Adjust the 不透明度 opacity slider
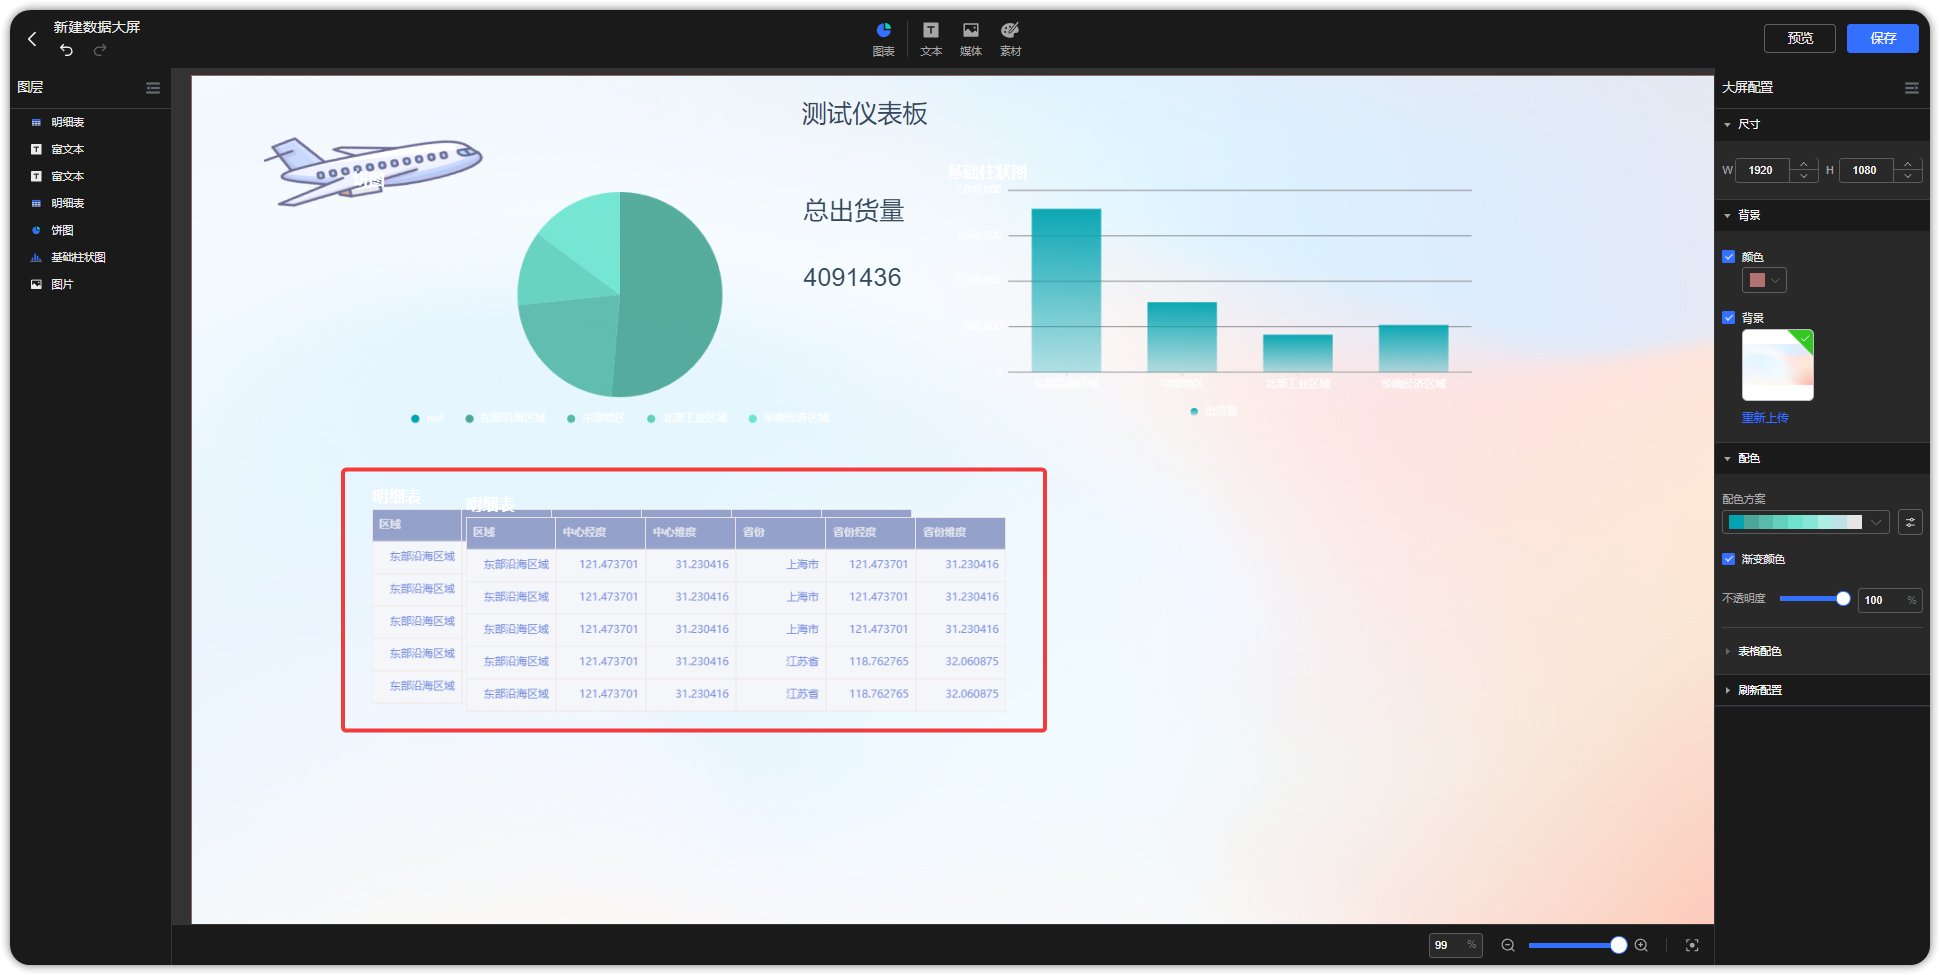 (1843, 599)
